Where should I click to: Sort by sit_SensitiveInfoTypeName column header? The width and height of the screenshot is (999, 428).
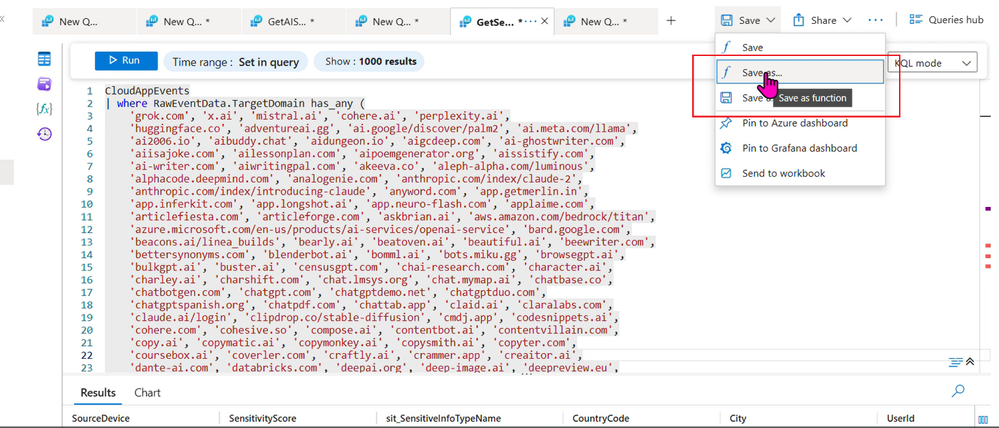click(443, 418)
